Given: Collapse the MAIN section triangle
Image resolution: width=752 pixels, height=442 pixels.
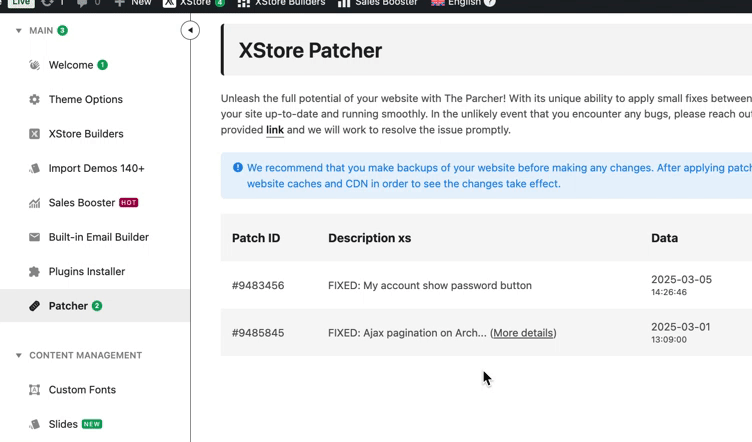Looking at the screenshot, I should (x=19, y=31).
